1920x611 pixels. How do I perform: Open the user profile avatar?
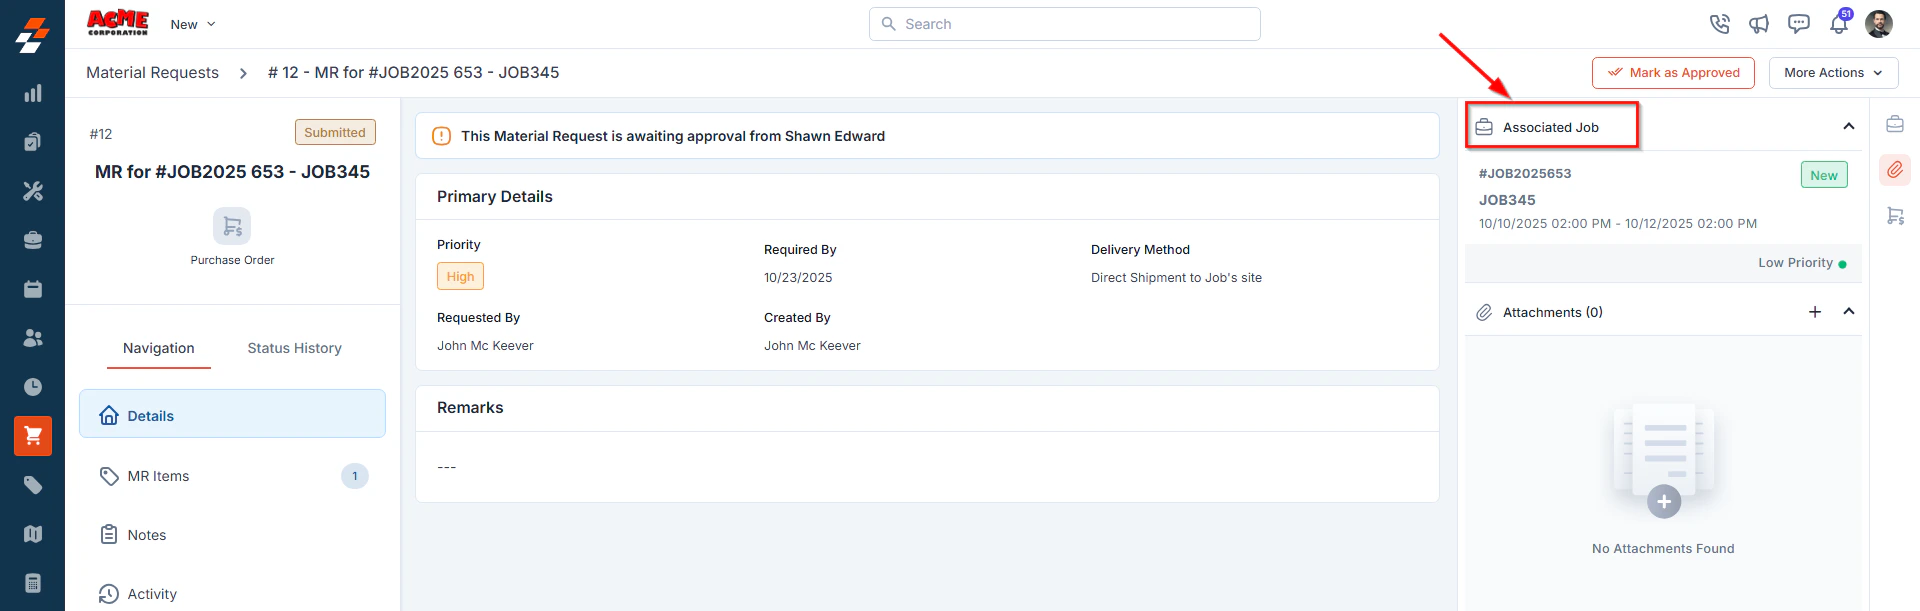coord(1879,24)
